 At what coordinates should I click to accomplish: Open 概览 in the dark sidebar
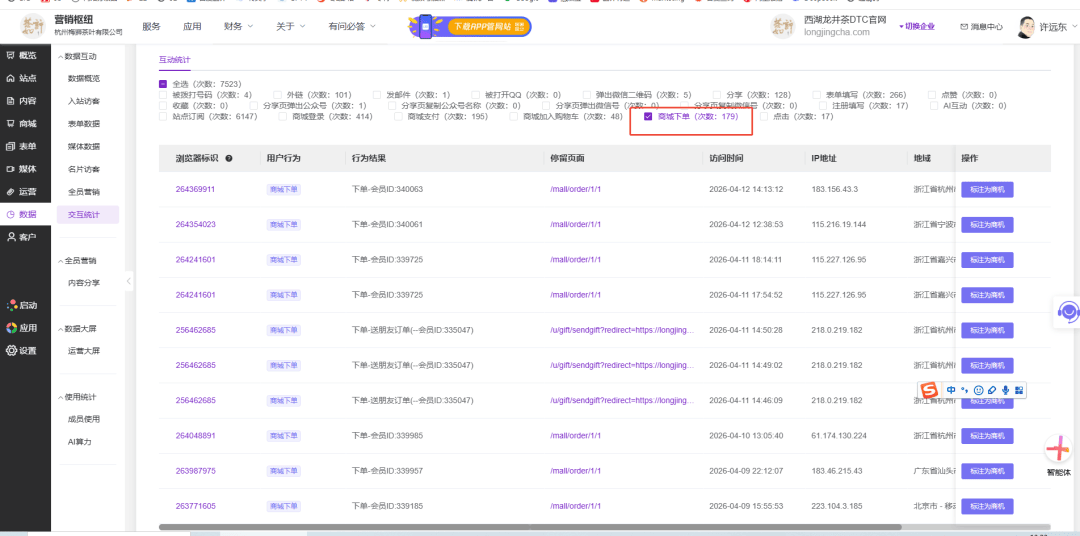click(22, 55)
